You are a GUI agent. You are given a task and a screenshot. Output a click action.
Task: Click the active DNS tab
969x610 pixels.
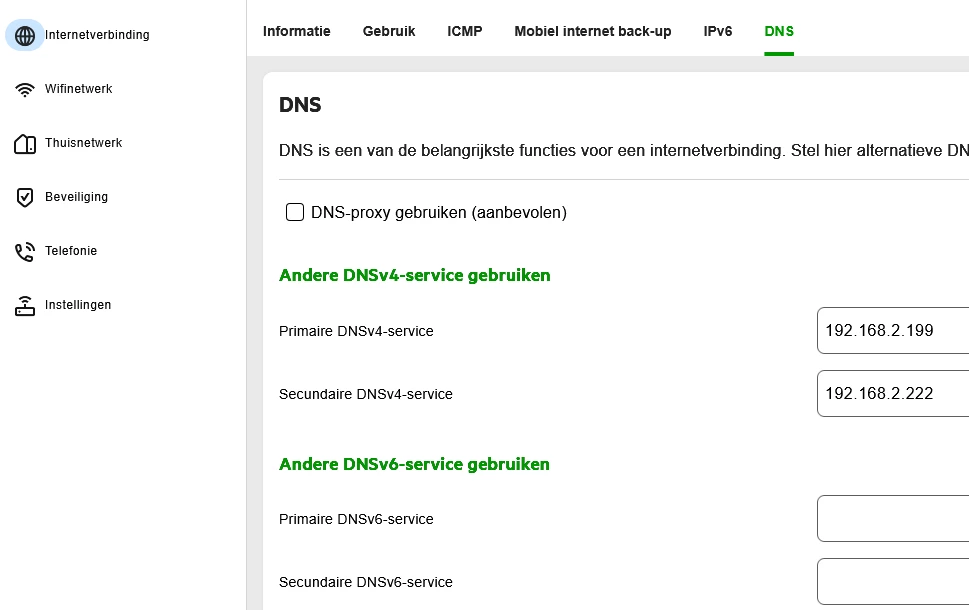779,31
